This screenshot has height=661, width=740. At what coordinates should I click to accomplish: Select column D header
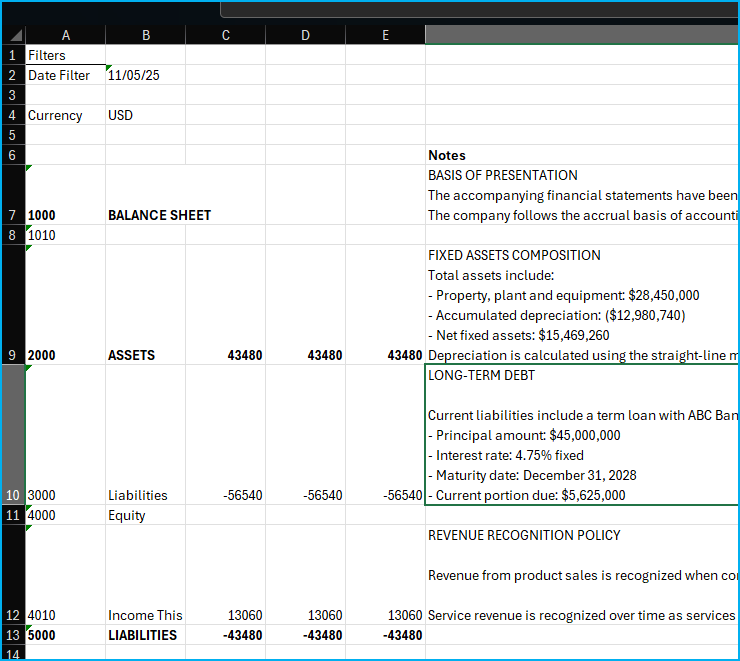[x=305, y=35]
